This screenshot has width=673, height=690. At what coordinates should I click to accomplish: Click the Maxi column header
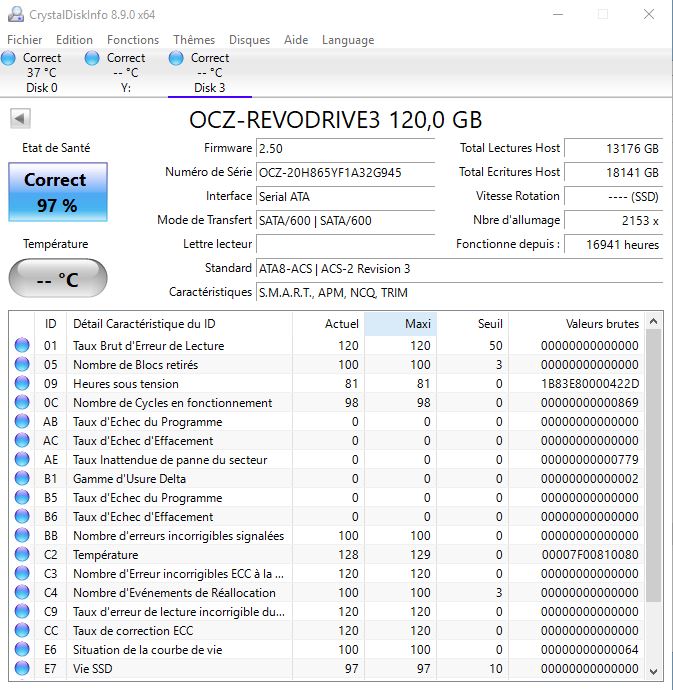[401, 324]
